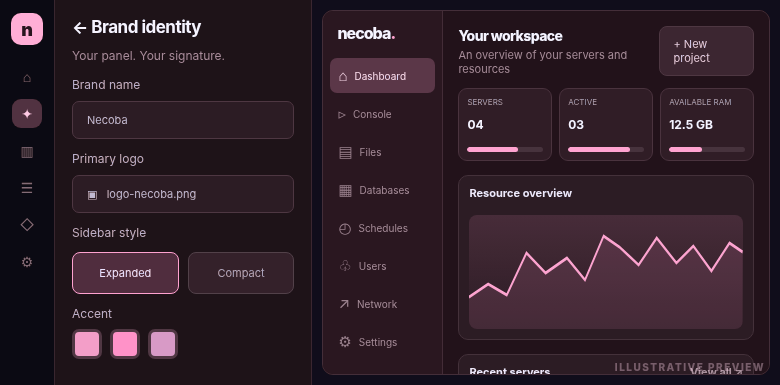Click Dashboard house icon in preview
Screen dimensions: 780x385
[343, 76]
